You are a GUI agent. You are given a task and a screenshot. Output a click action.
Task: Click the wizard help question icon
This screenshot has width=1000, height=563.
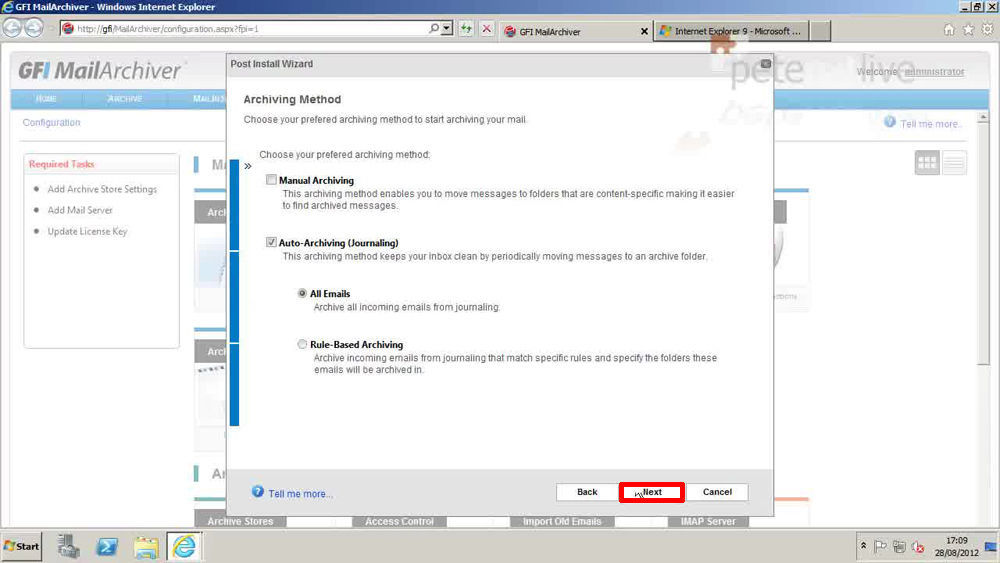(x=258, y=492)
